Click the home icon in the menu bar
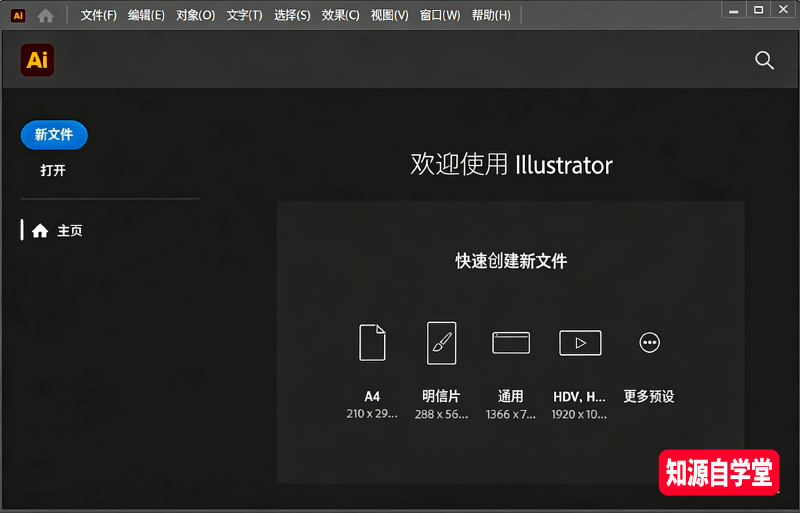This screenshot has width=800, height=513. click(46, 16)
